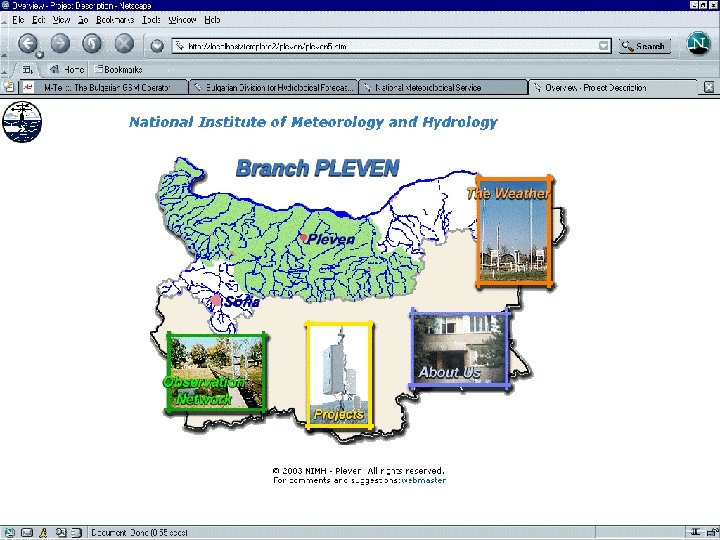The height and width of the screenshot is (540, 720).
Task: Close the current tab using the X button
Action: [709, 87]
